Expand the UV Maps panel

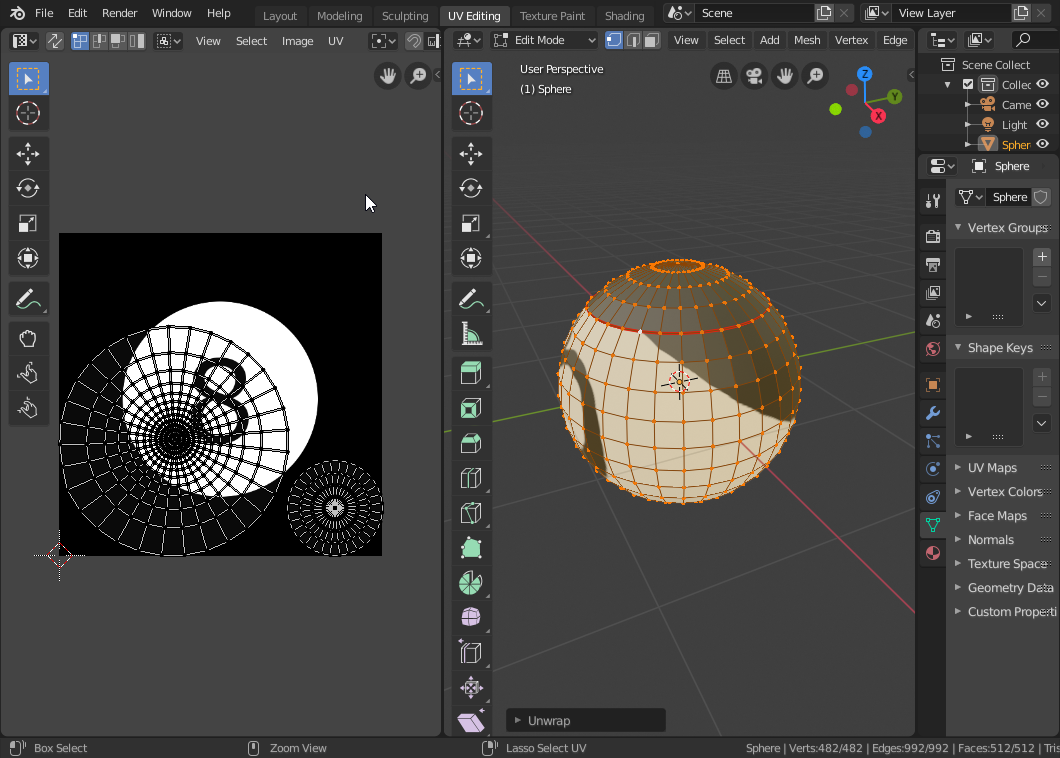pyautogui.click(x=958, y=467)
